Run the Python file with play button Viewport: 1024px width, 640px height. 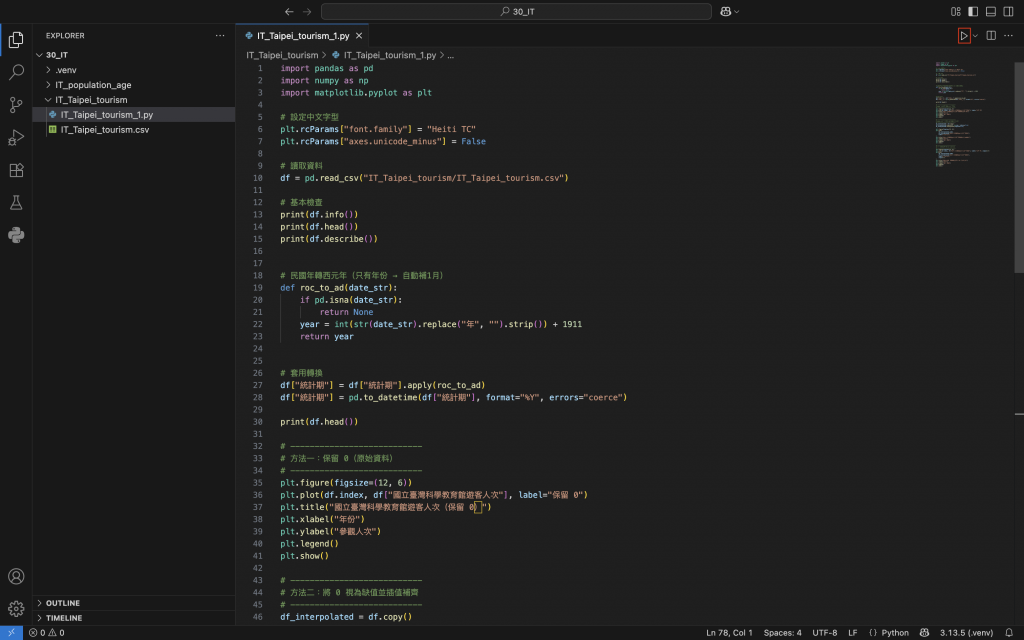(964, 36)
